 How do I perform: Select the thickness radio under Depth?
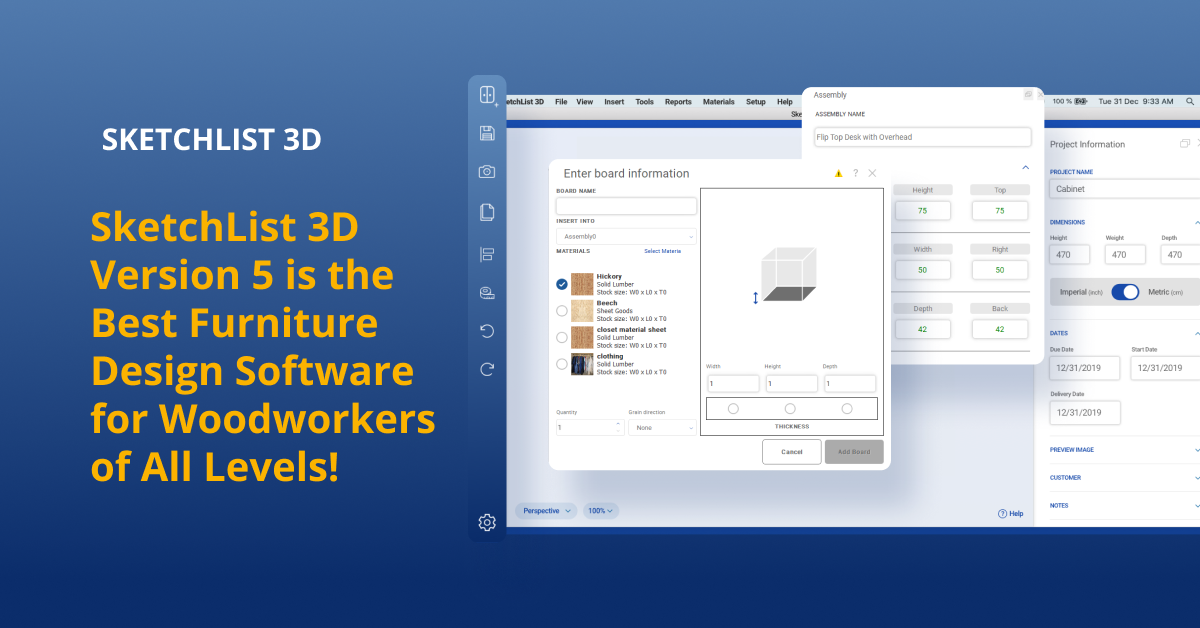pos(847,408)
